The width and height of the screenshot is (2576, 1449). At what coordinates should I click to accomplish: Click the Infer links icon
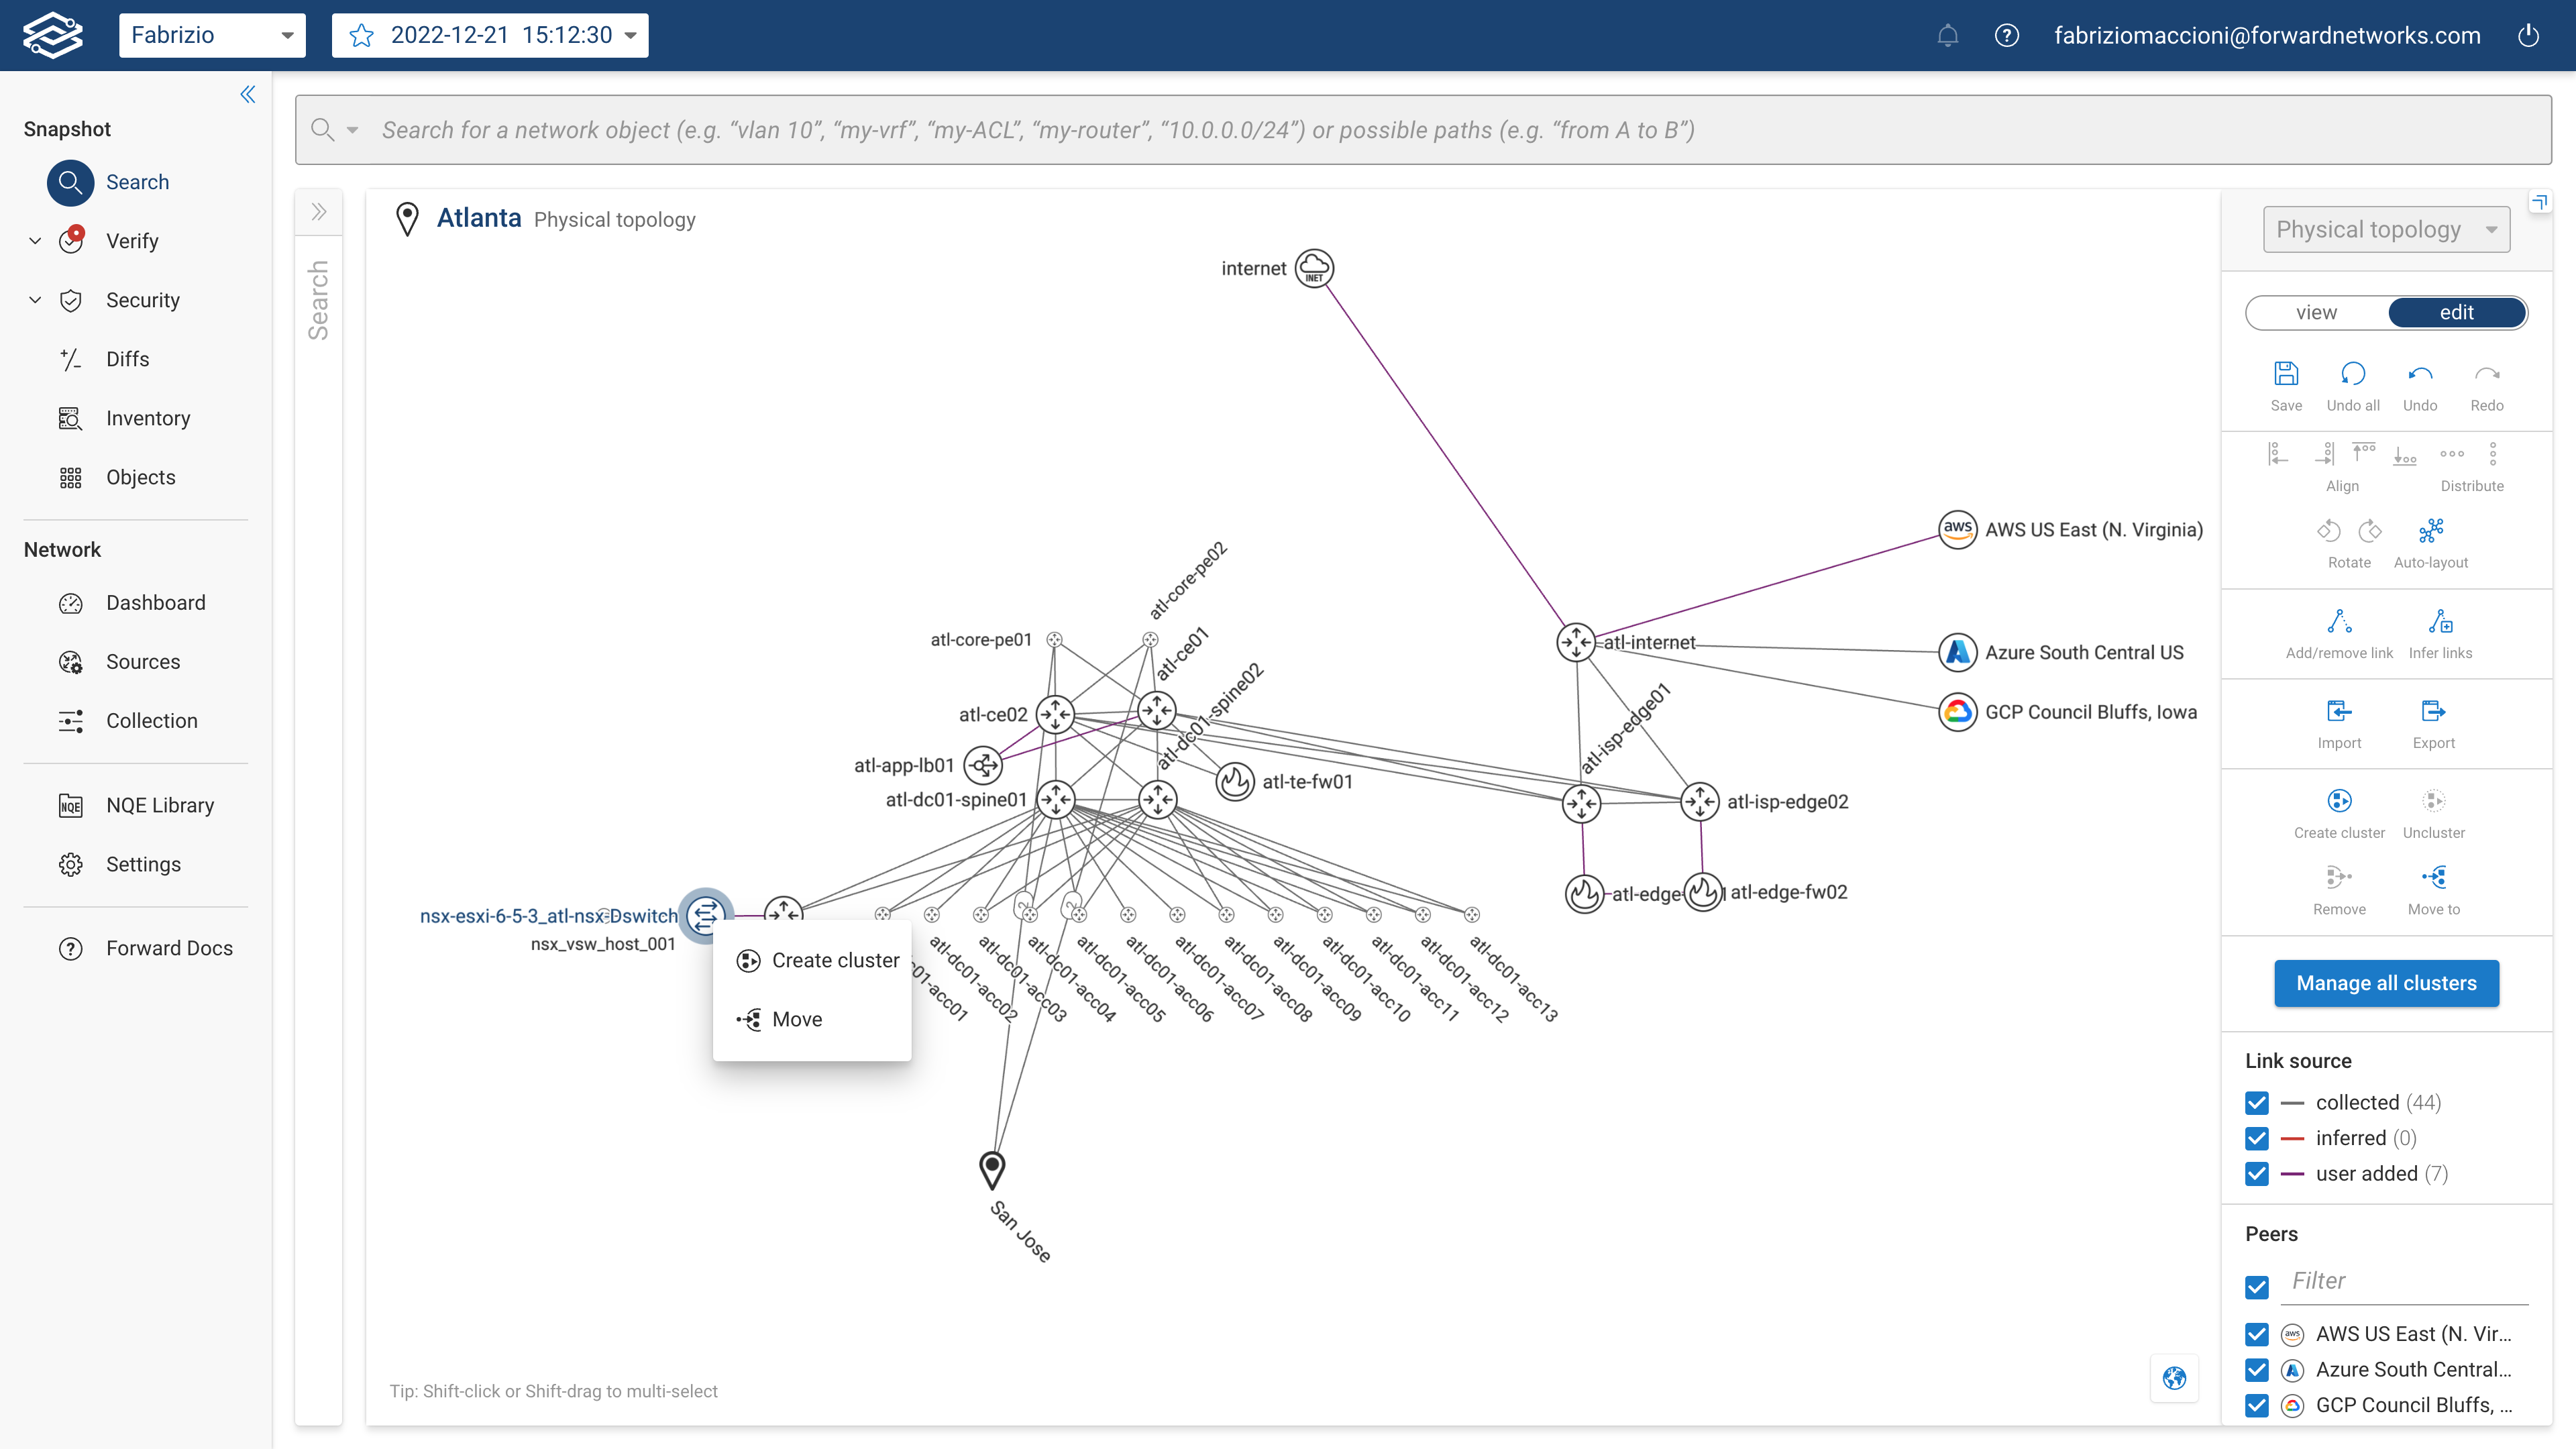pyautogui.click(x=2440, y=622)
